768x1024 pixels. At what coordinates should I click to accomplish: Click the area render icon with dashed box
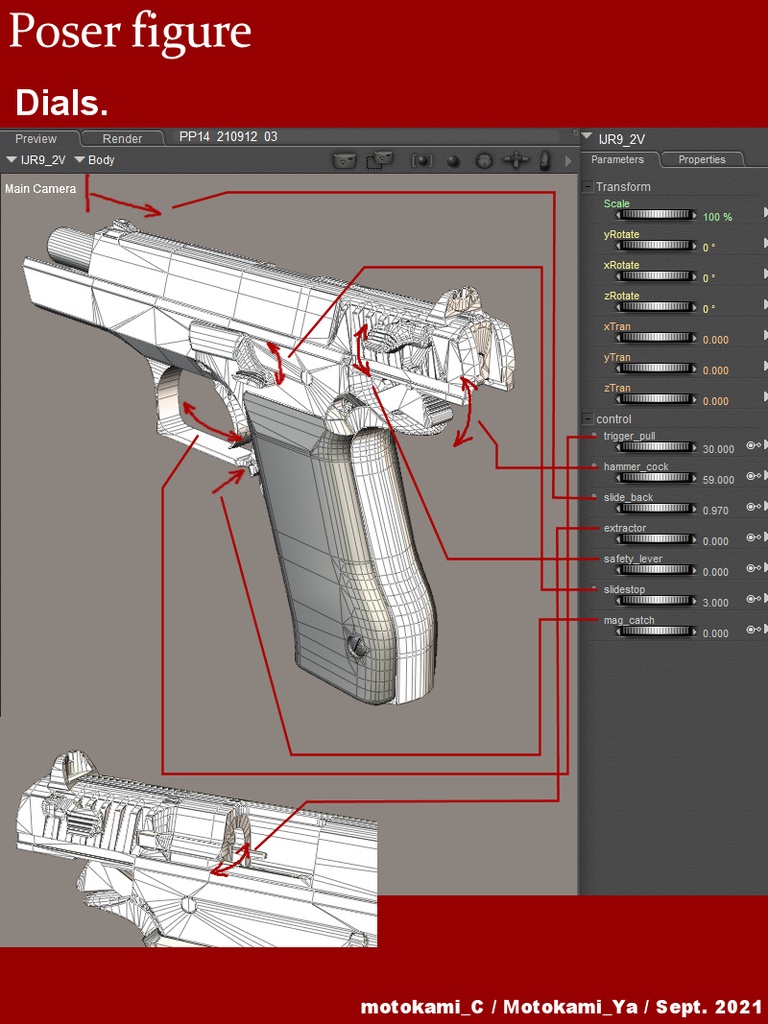click(x=380, y=160)
